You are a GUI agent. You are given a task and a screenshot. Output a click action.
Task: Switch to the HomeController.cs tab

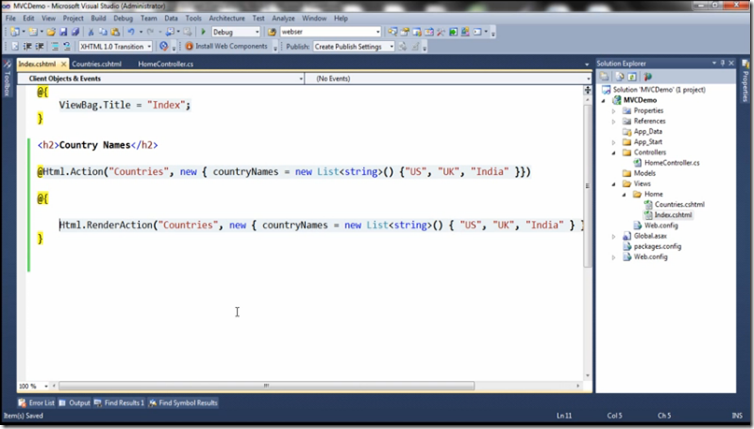[166, 63]
